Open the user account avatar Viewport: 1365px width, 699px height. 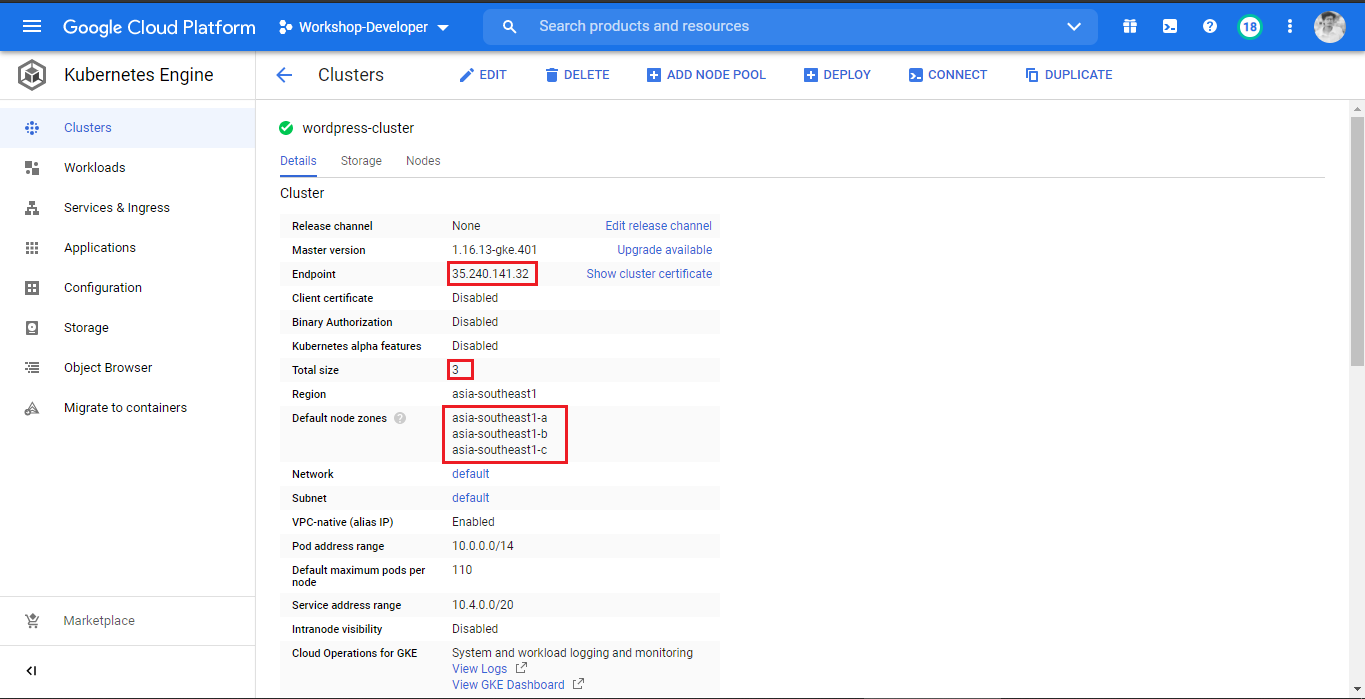[1330, 27]
